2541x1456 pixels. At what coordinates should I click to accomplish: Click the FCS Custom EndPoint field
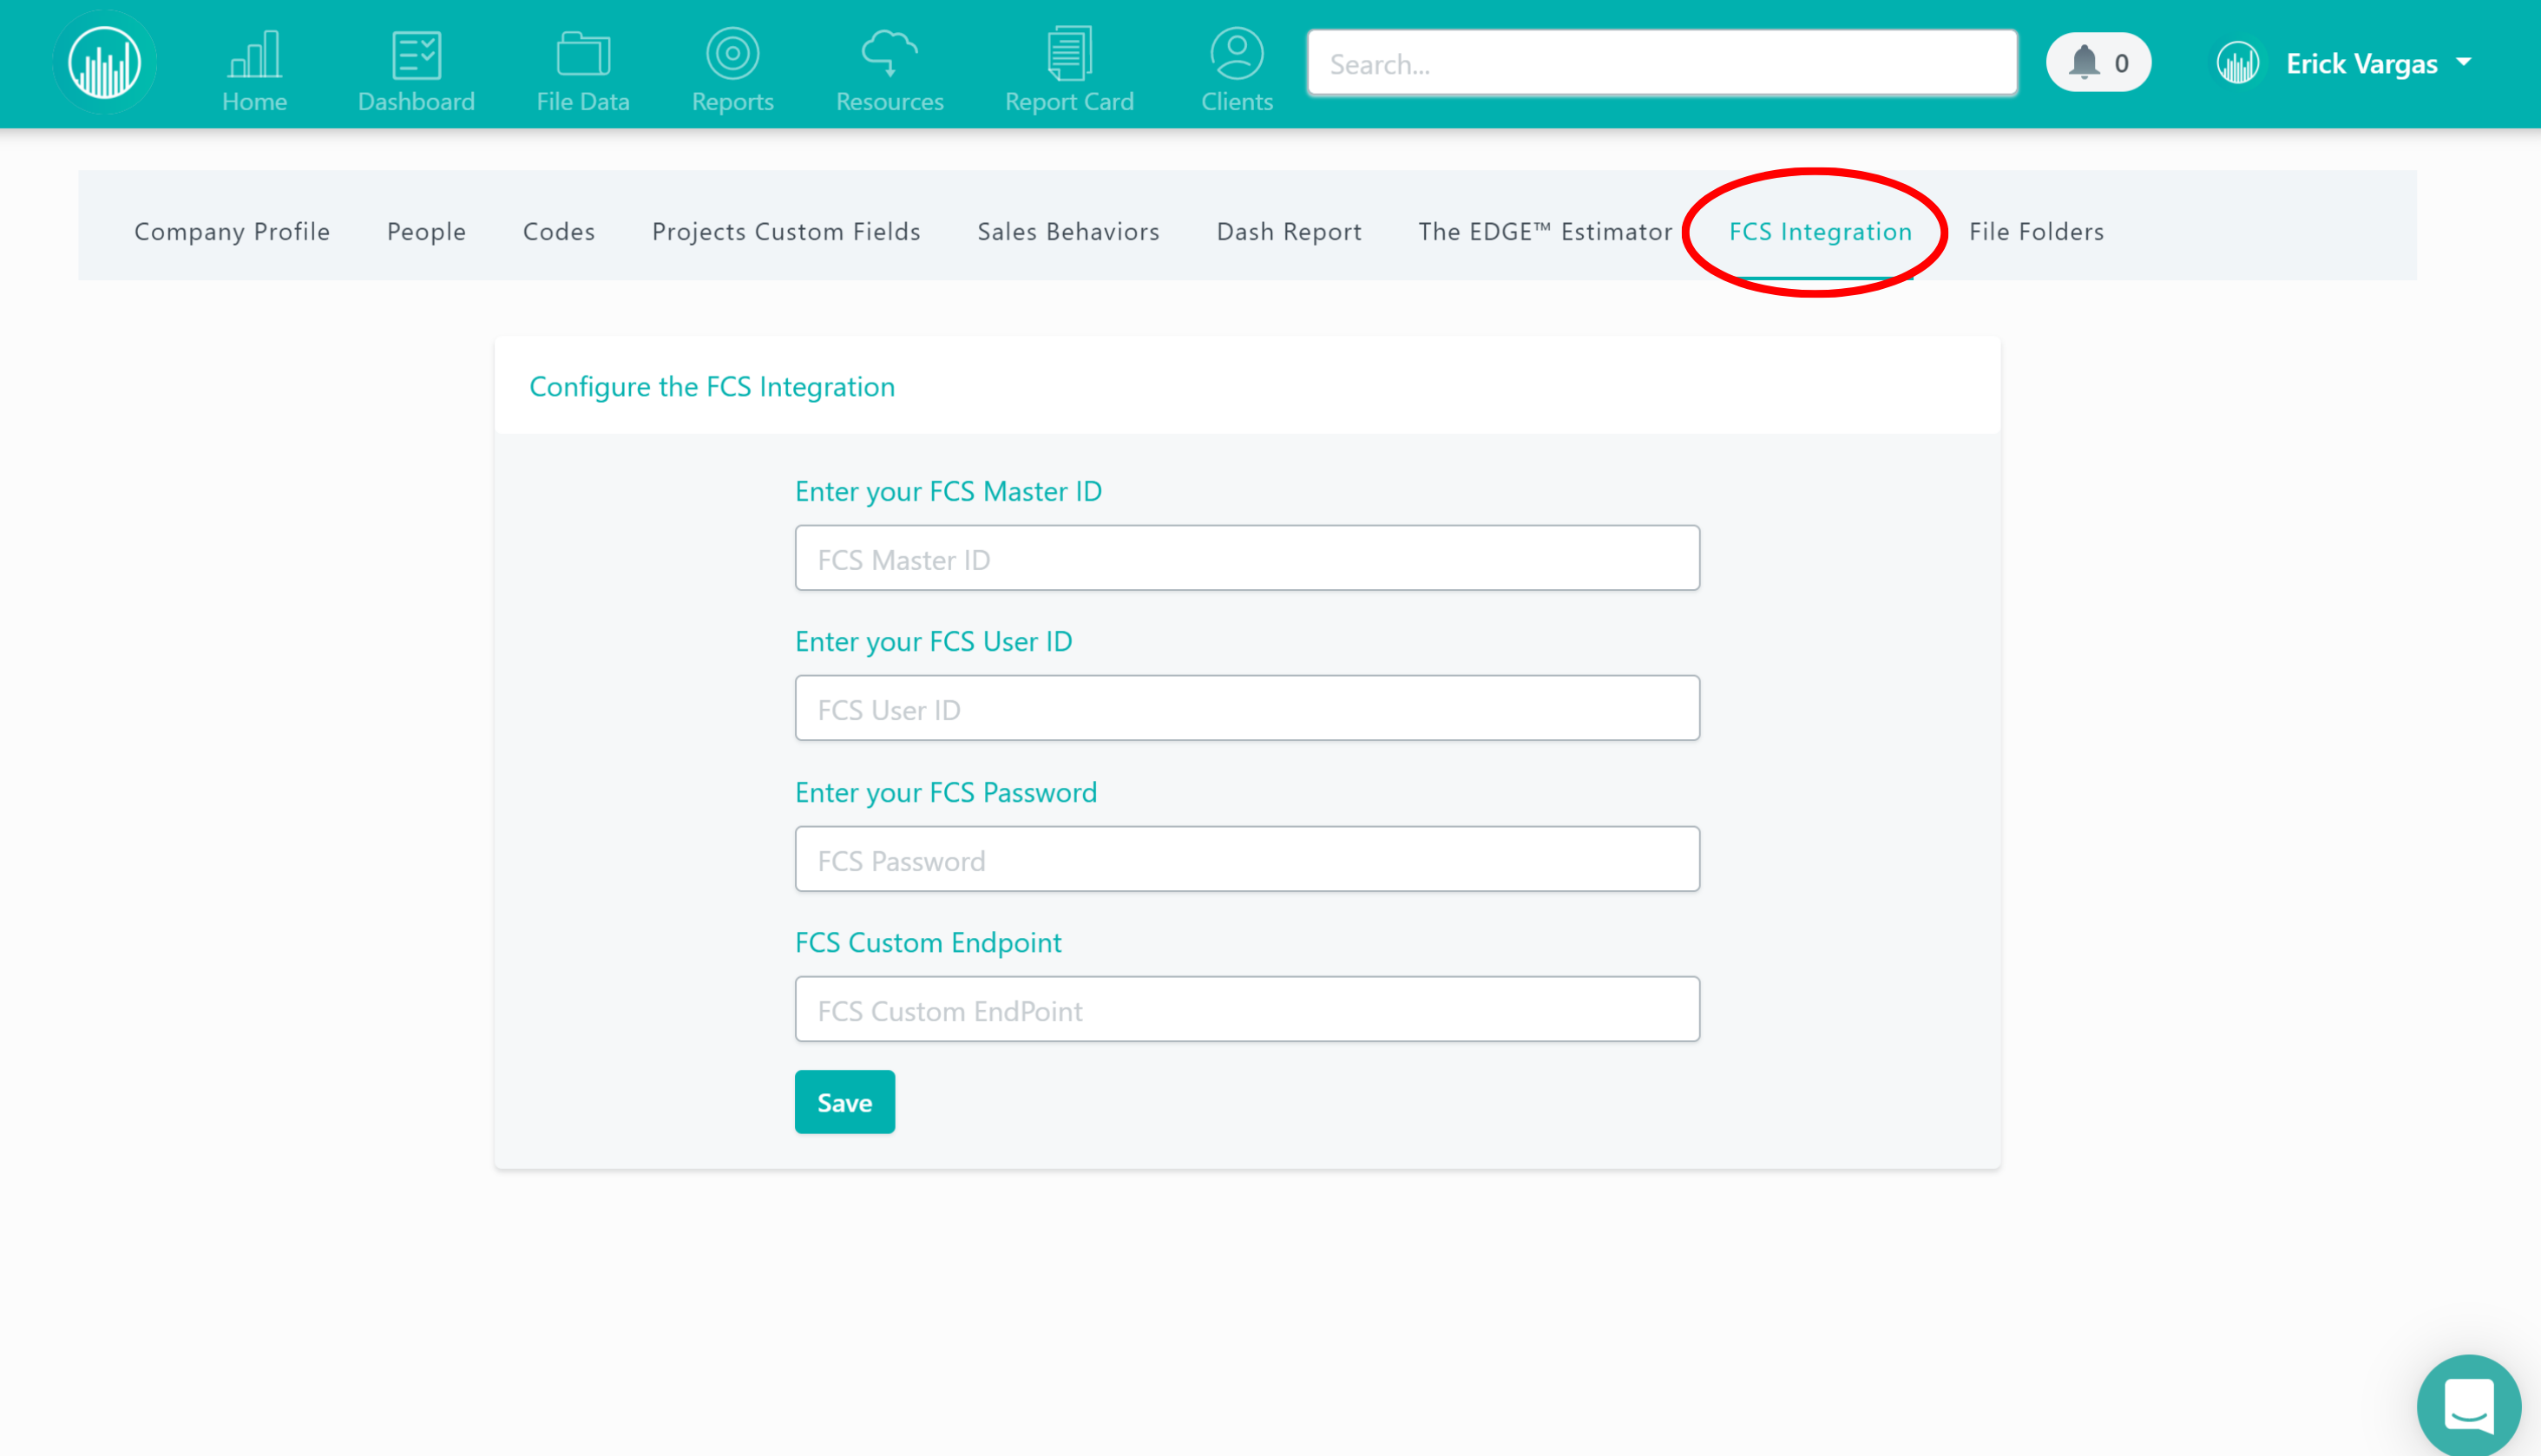tap(1247, 1009)
